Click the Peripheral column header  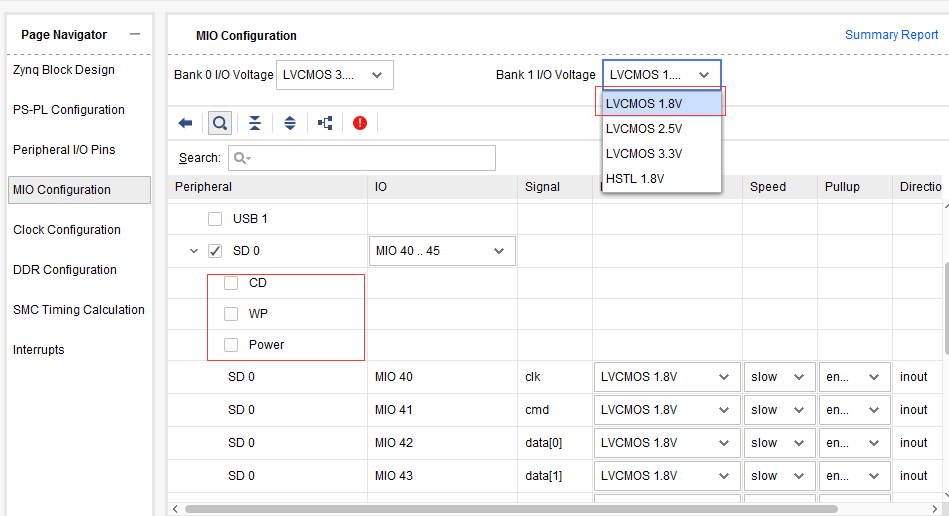pyautogui.click(x=268, y=187)
